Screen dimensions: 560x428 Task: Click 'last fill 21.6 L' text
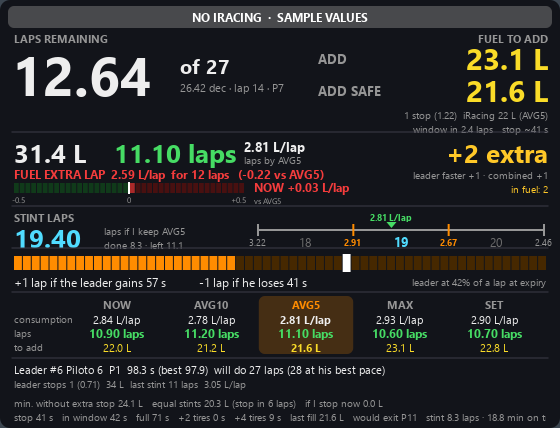[x=317, y=418]
